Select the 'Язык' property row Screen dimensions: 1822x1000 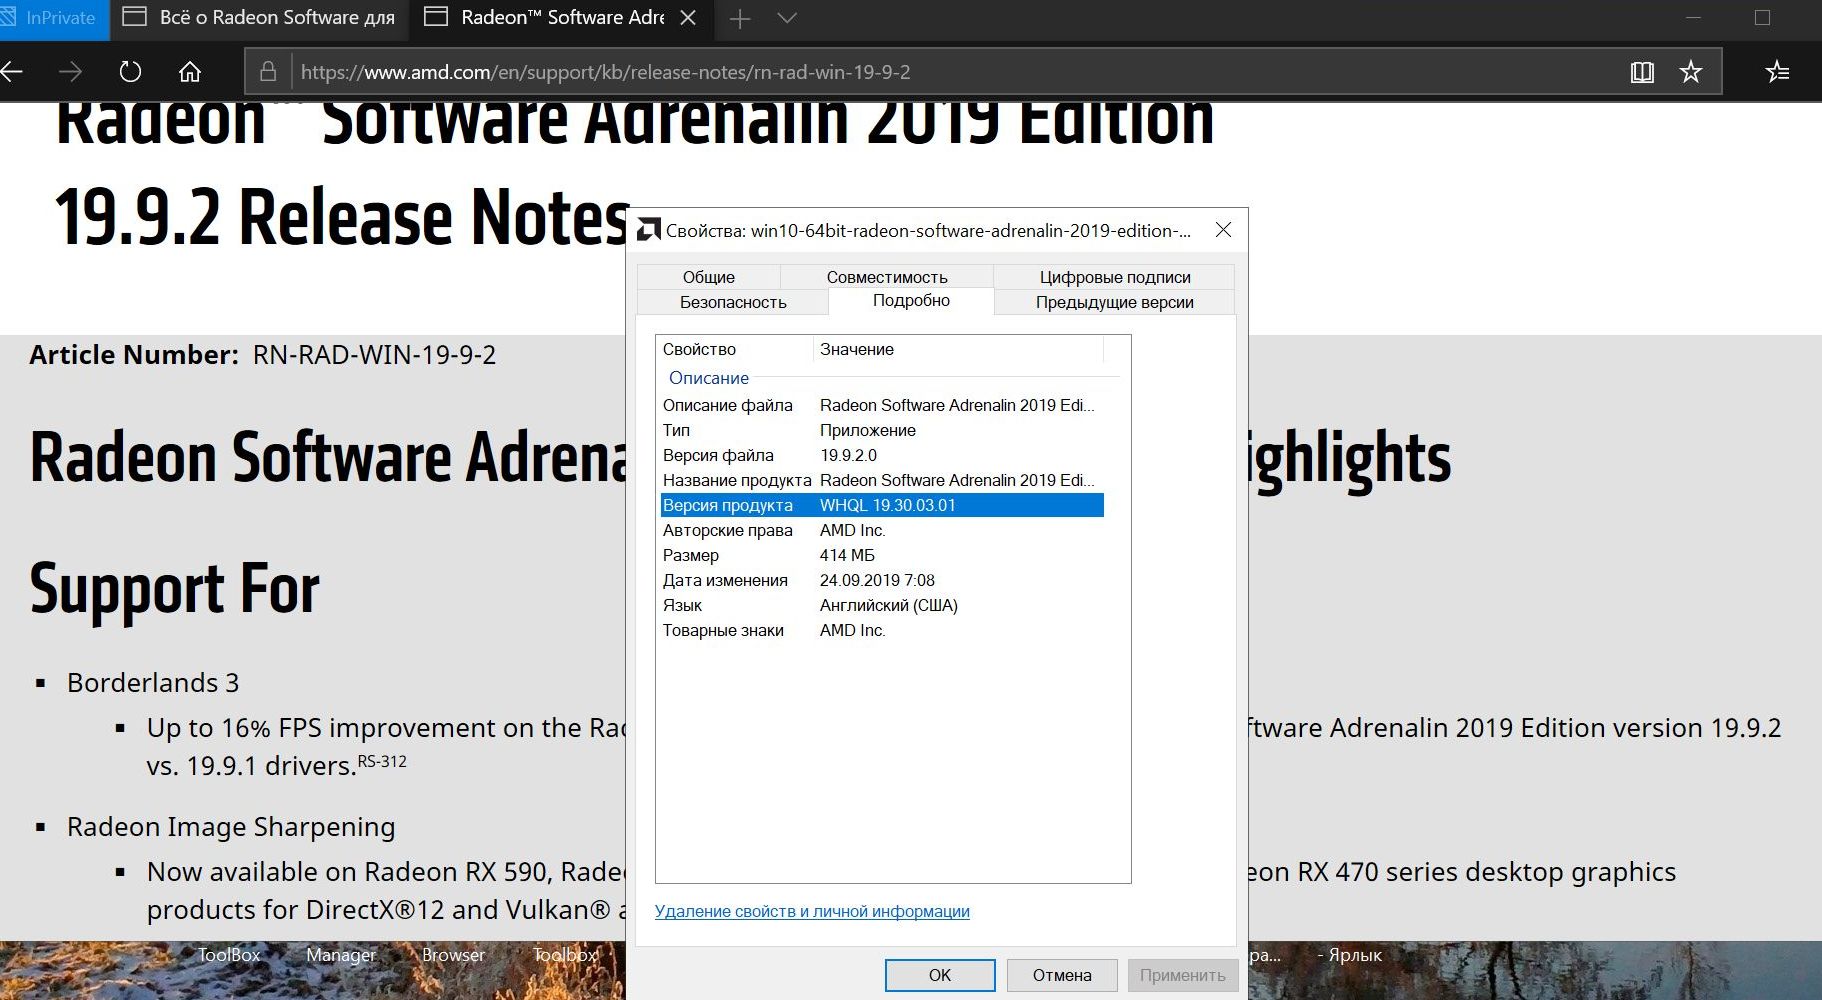(x=882, y=605)
